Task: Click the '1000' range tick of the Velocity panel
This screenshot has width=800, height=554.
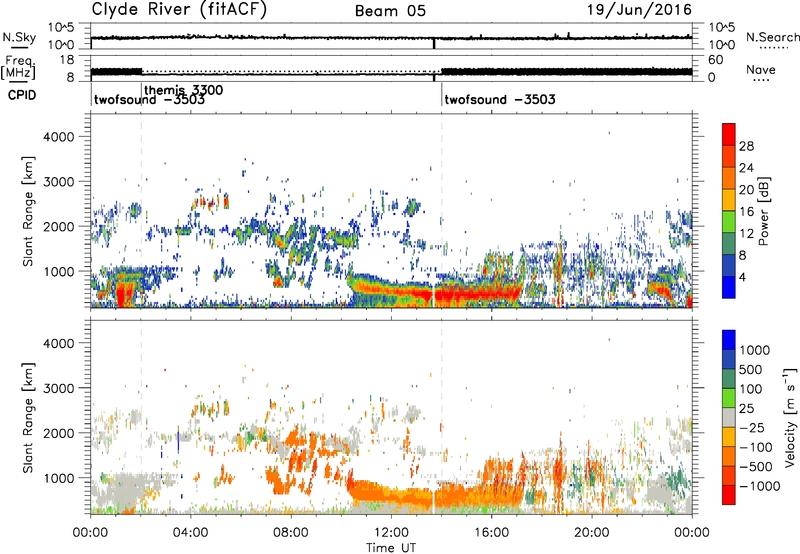Action: 59,478
